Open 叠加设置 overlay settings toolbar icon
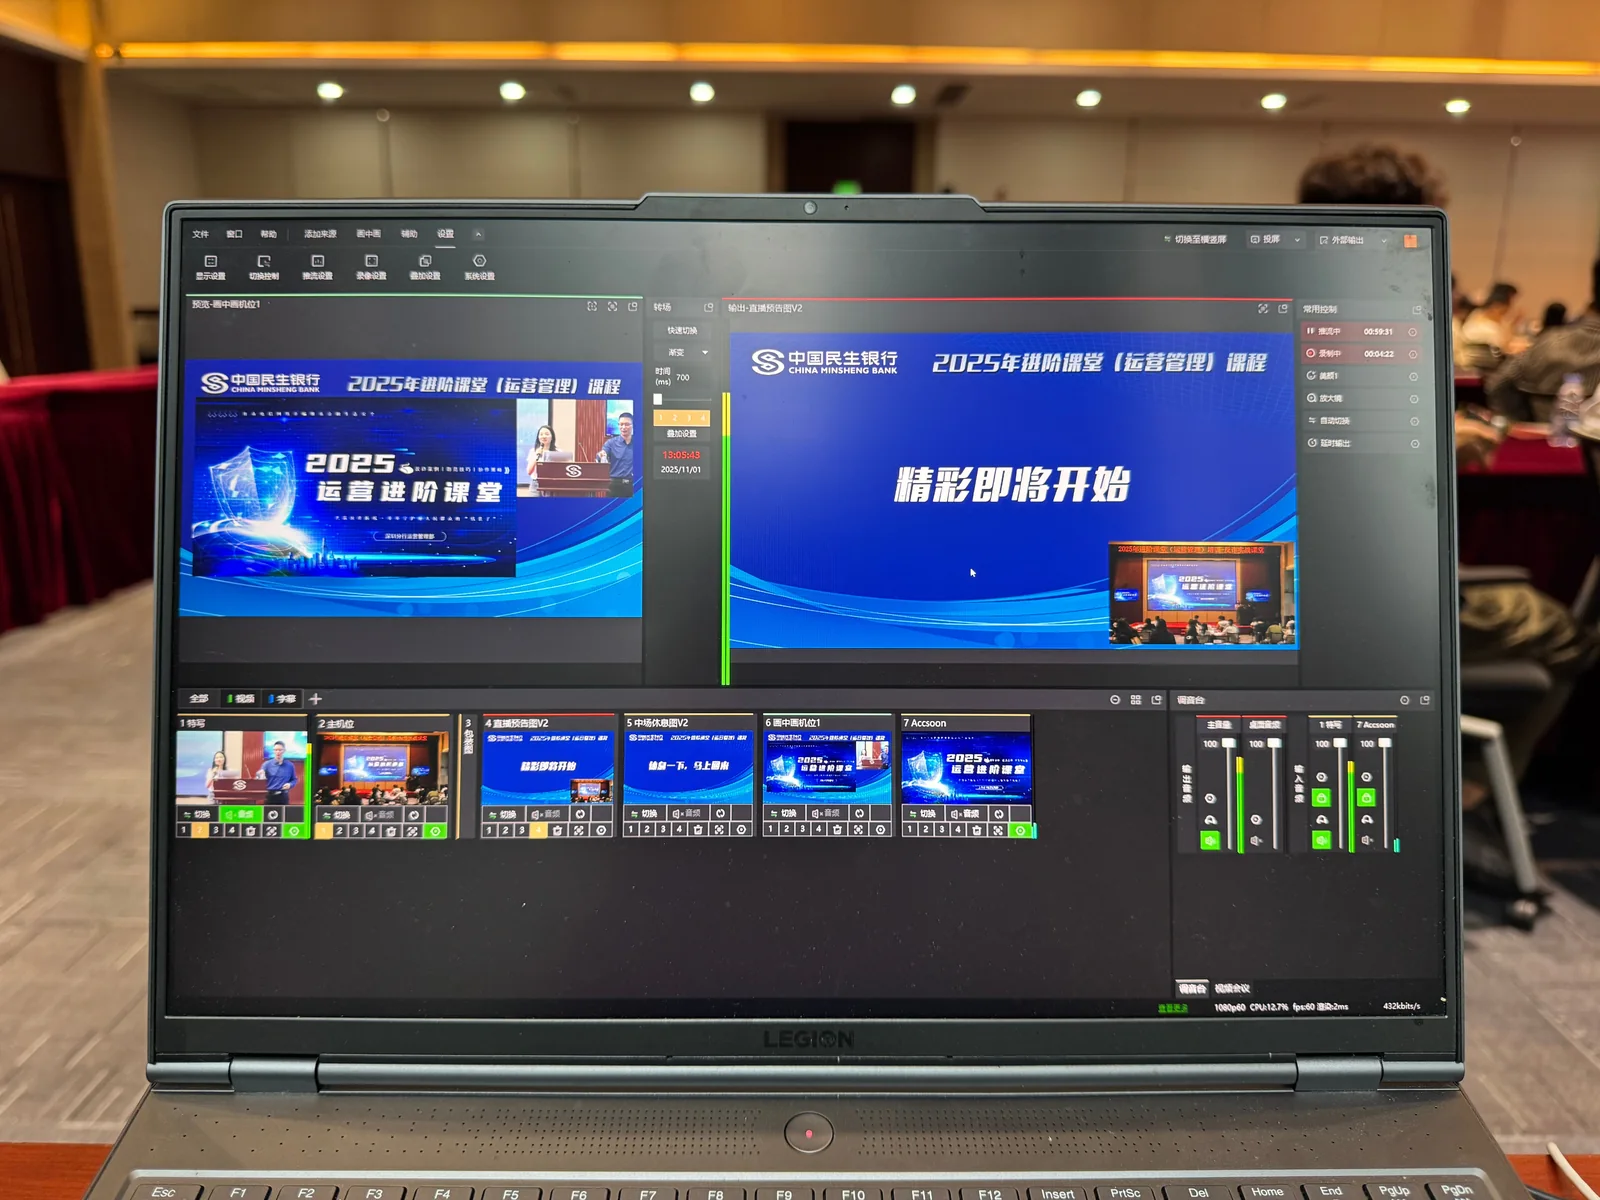 coord(425,267)
